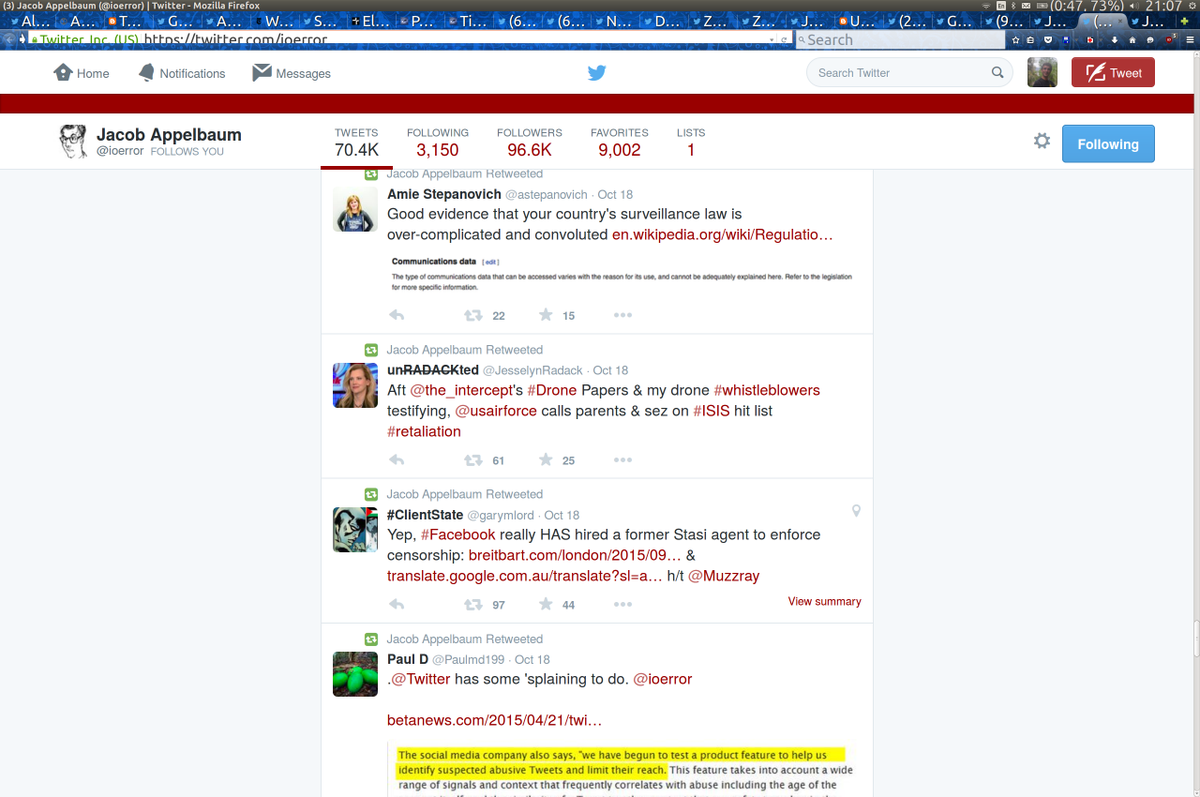
Task: Click the red Tweet button
Action: (x=1113, y=72)
